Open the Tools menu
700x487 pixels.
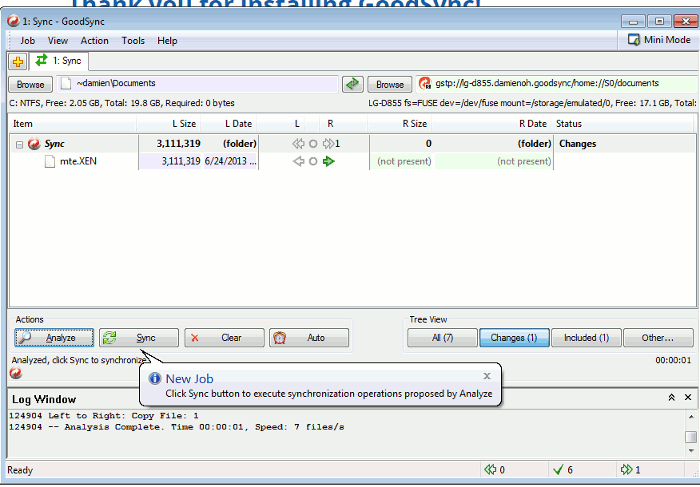click(x=133, y=41)
